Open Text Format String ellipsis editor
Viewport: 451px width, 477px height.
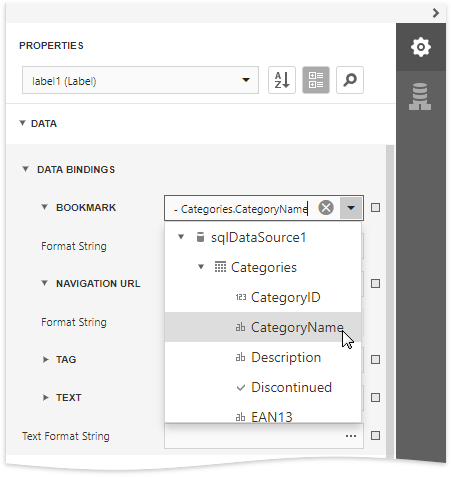point(351,436)
